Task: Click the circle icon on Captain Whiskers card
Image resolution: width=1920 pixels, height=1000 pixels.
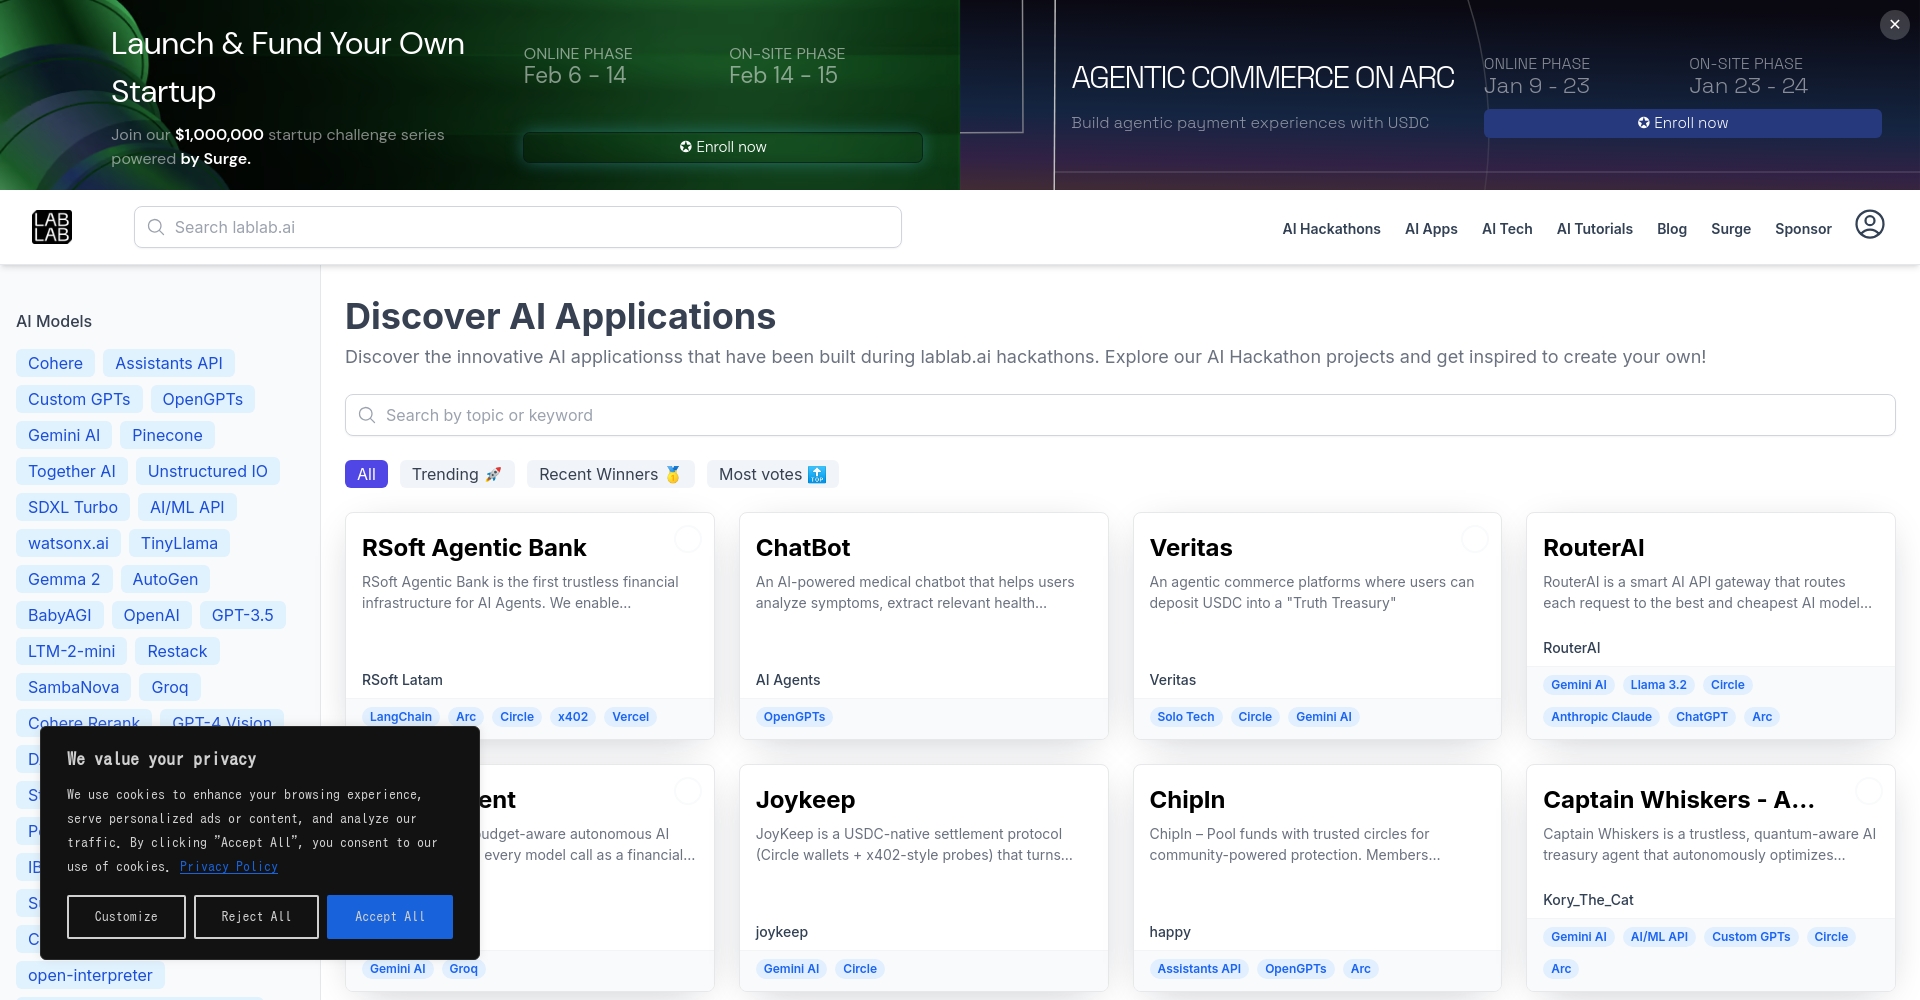Action: [x=1868, y=791]
